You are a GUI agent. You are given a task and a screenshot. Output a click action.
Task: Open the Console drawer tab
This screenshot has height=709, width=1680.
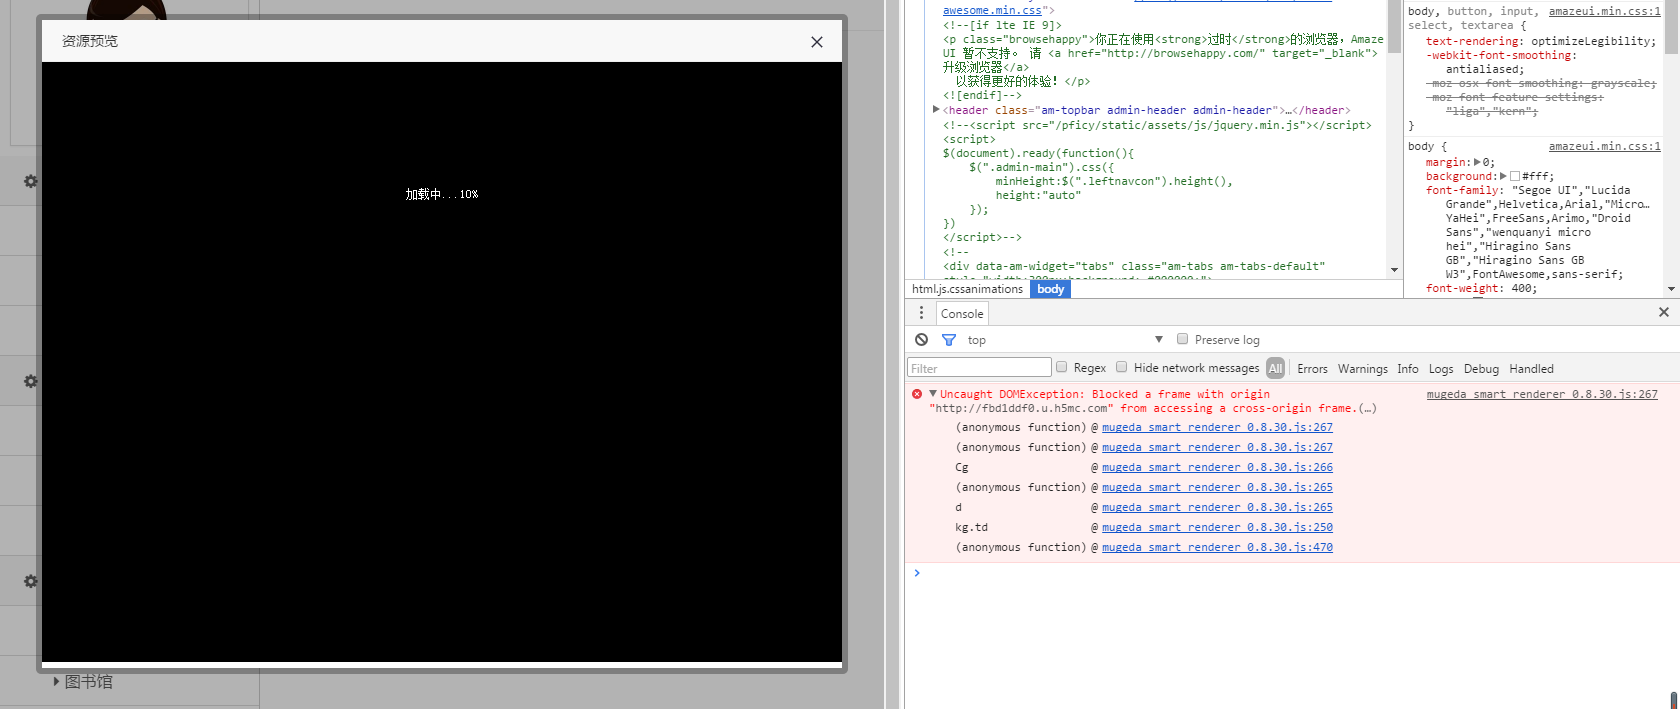pyautogui.click(x=962, y=313)
